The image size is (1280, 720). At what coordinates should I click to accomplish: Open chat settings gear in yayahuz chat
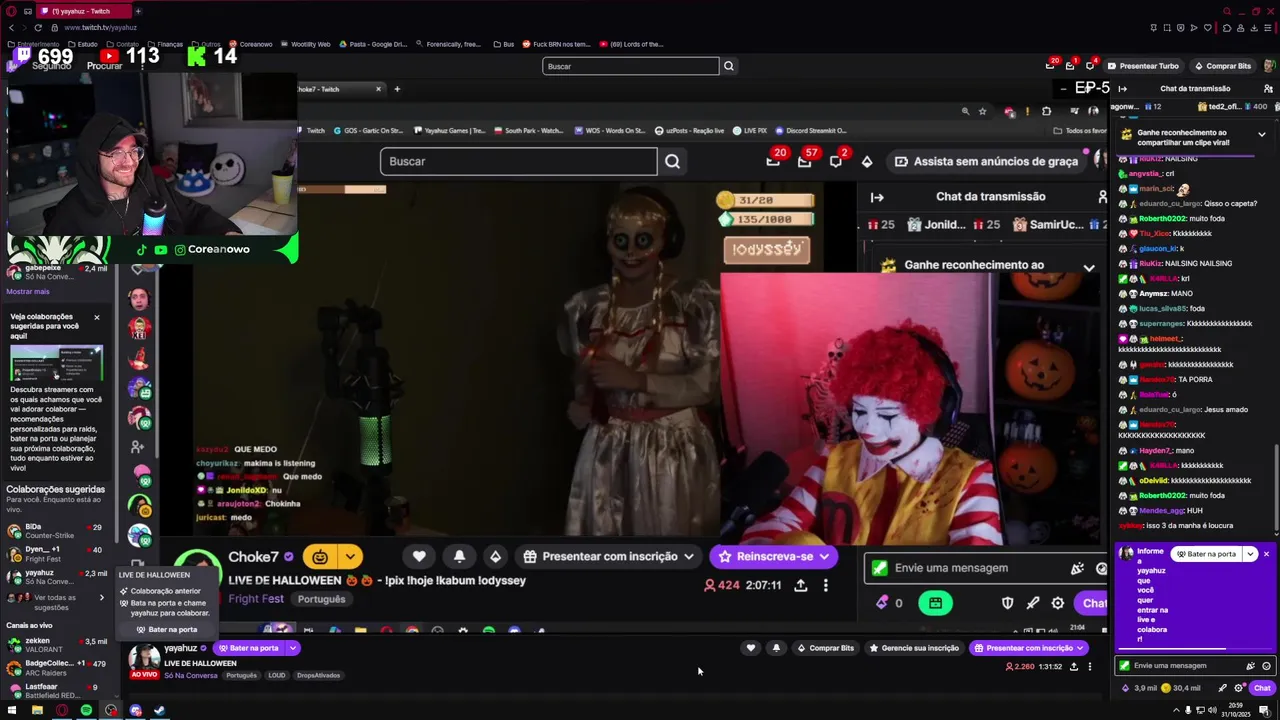(1239, 688)
